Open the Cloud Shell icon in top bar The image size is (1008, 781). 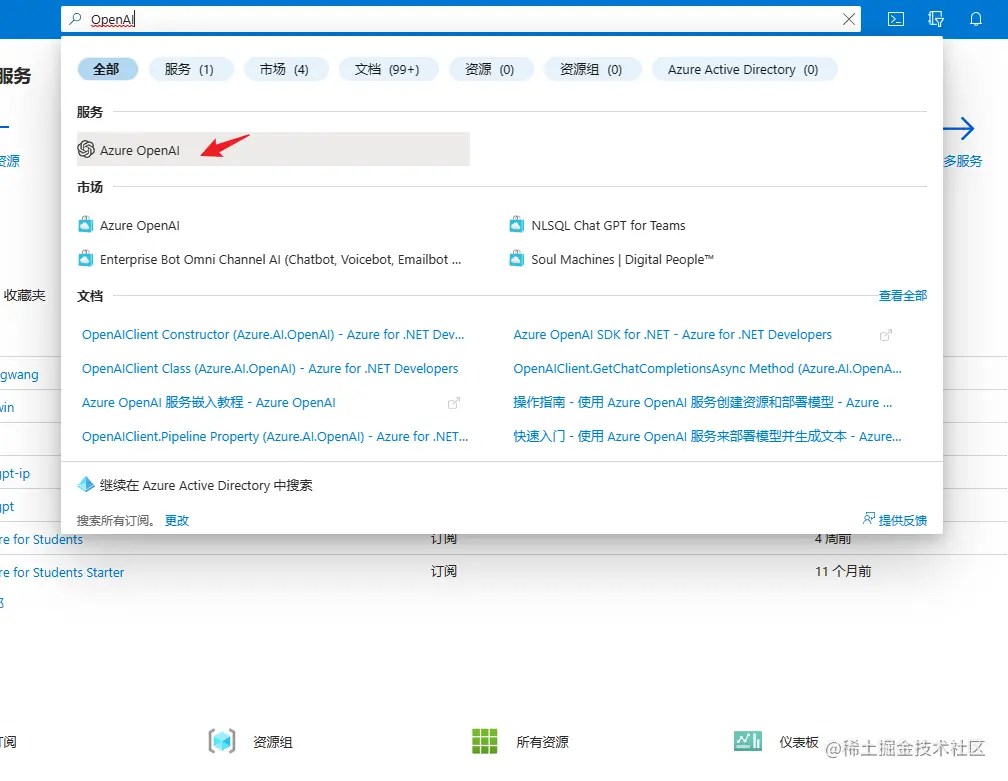click(x=896, y=19)
